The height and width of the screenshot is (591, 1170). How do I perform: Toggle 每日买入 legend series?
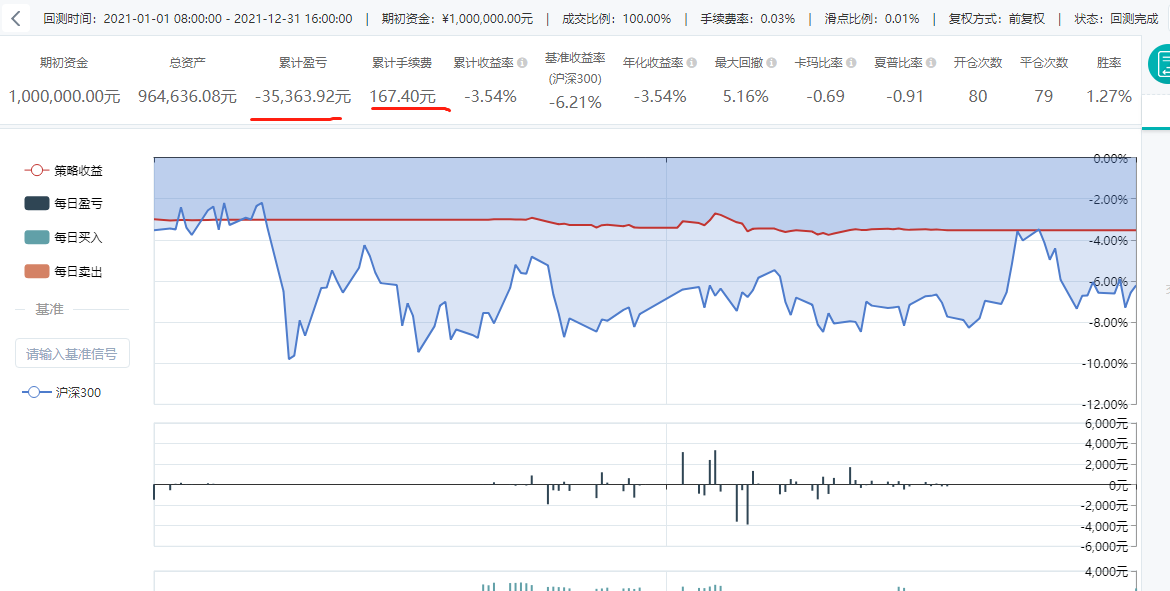click(64, 238)
